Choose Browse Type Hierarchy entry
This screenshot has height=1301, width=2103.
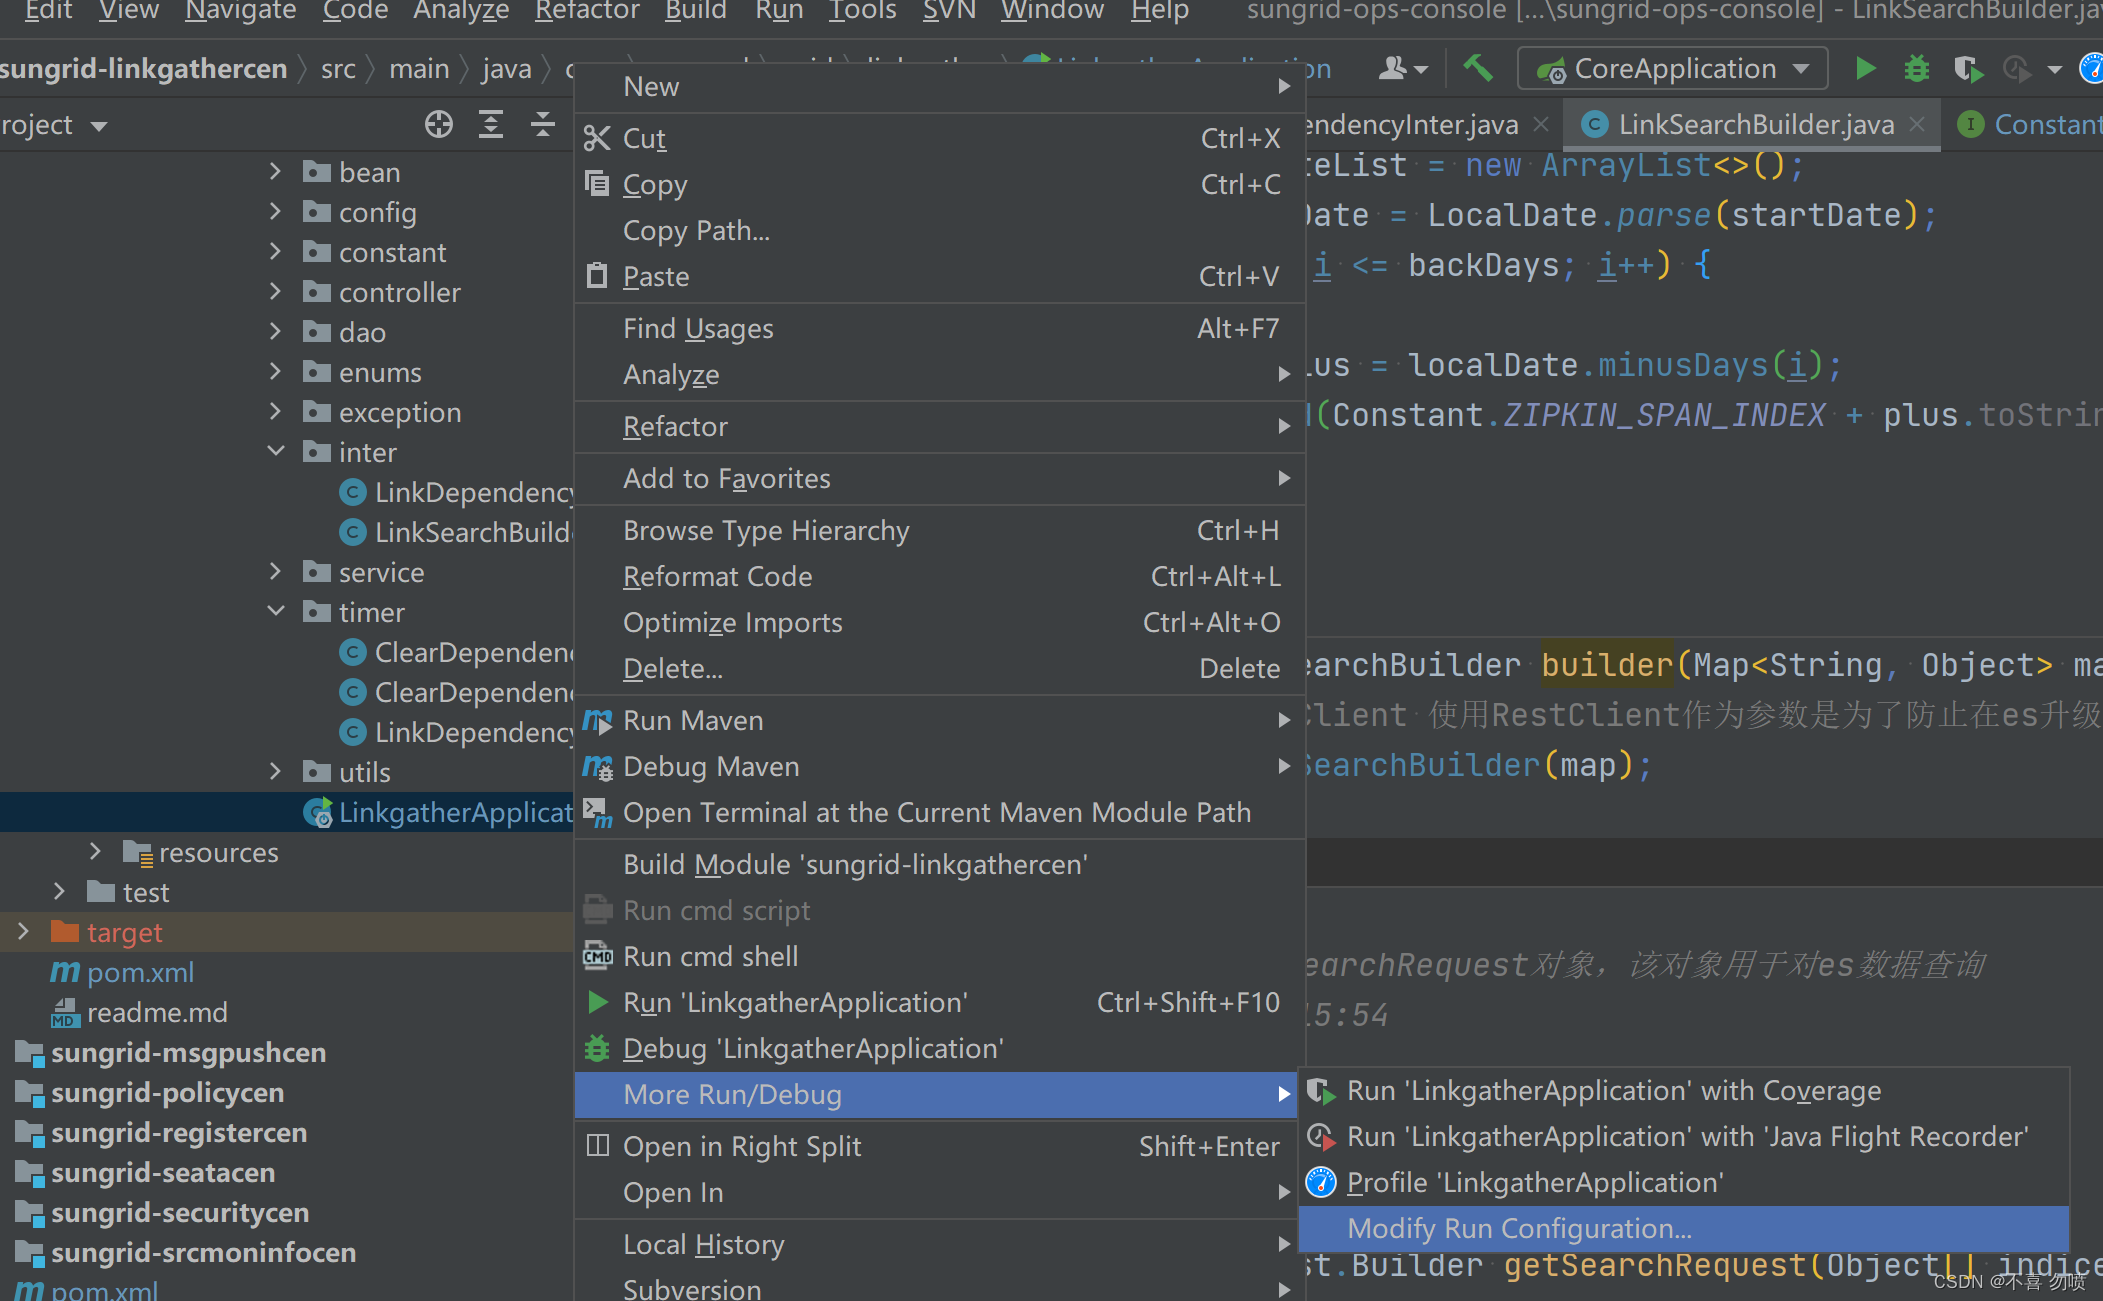tap(940, 530)
